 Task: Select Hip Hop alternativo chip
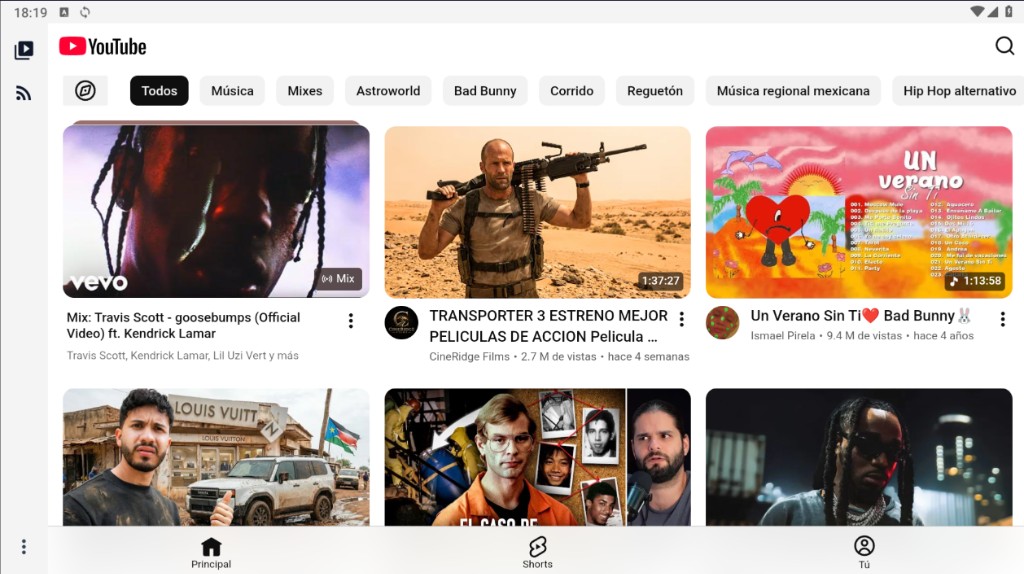coord(959,91)
